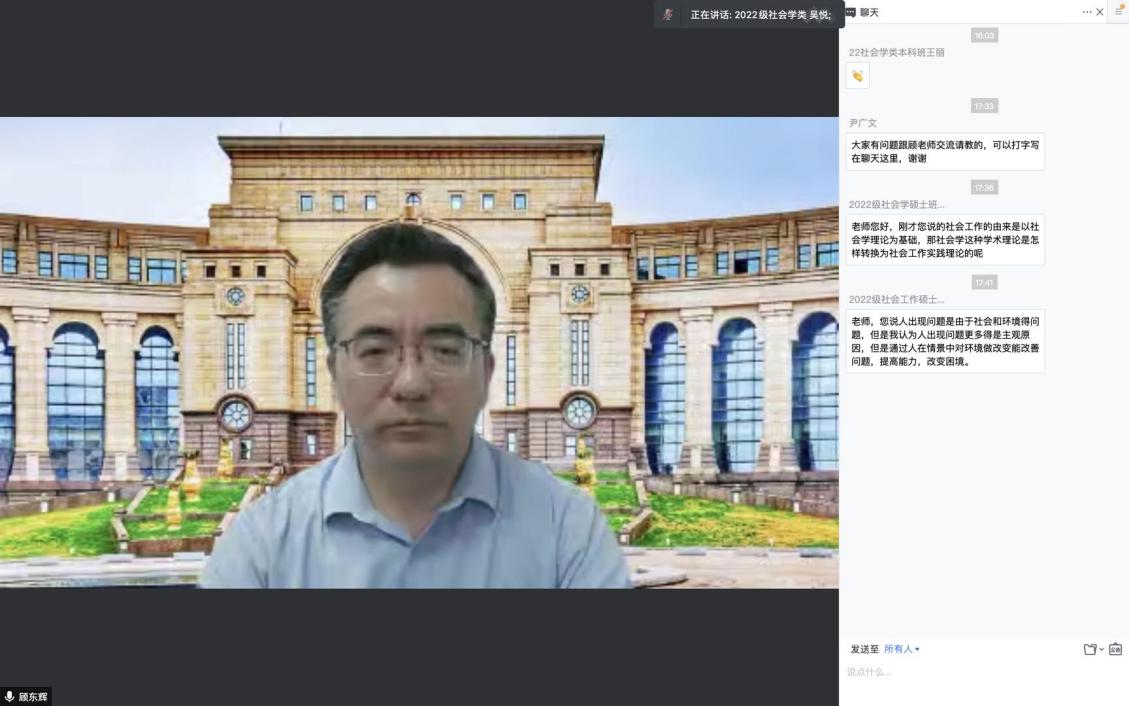Select message starting with 大家有问题跟顾老师交流

(945, 151)
